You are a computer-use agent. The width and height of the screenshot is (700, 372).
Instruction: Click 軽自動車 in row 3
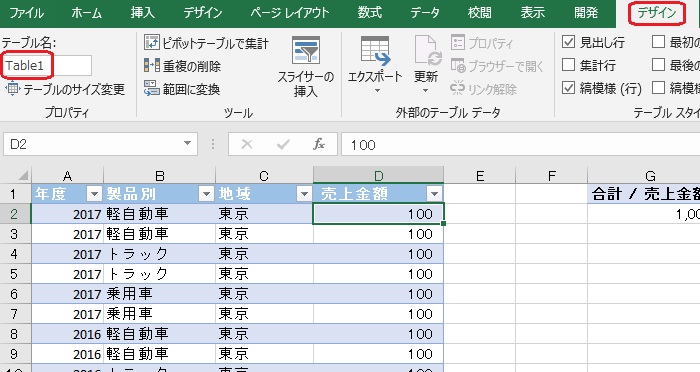pyautogui.click(x=159, y=234)
